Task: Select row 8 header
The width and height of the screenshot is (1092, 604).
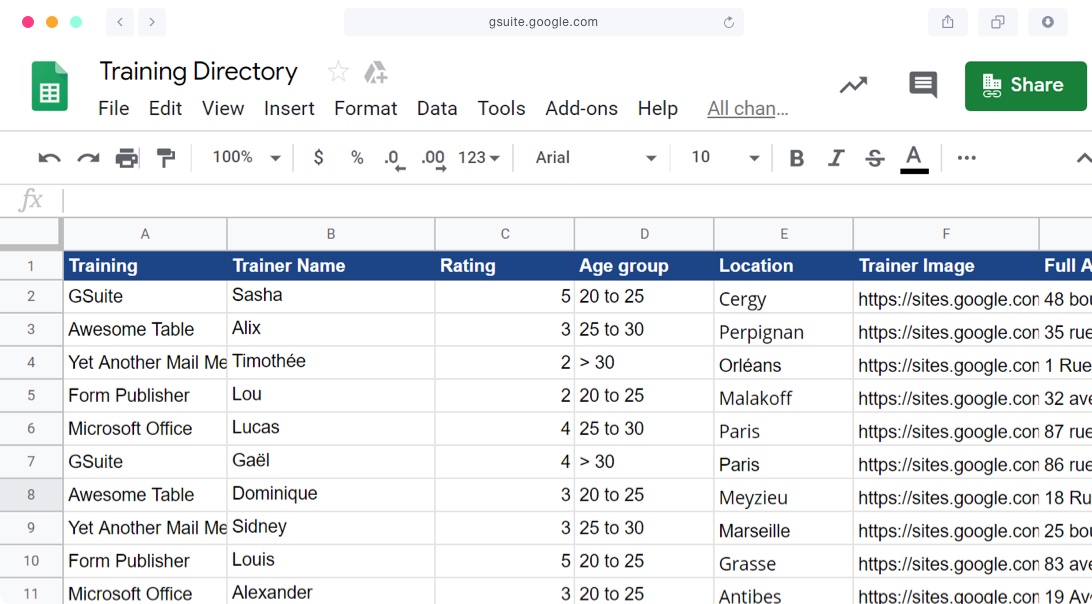Action: tap(31, 495)
